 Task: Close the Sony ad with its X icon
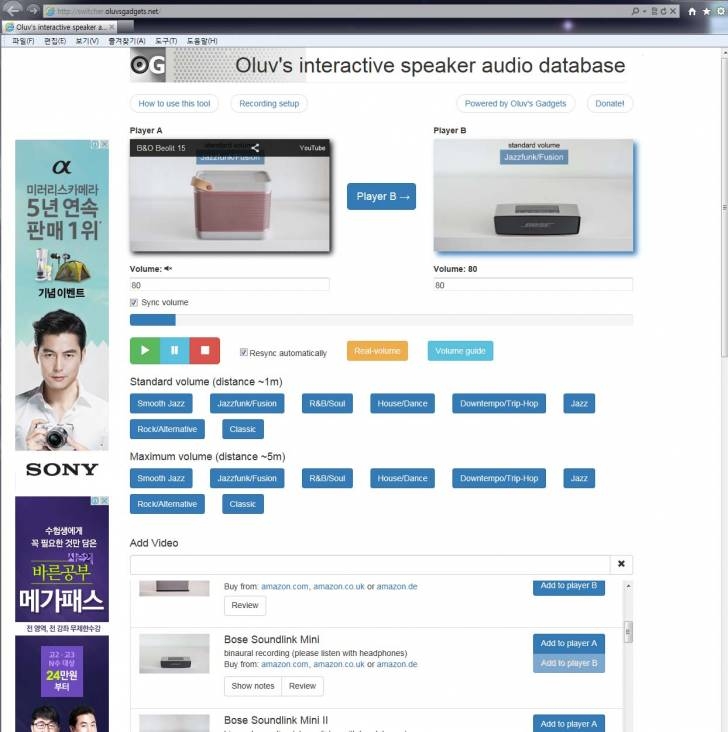(105, 144)
